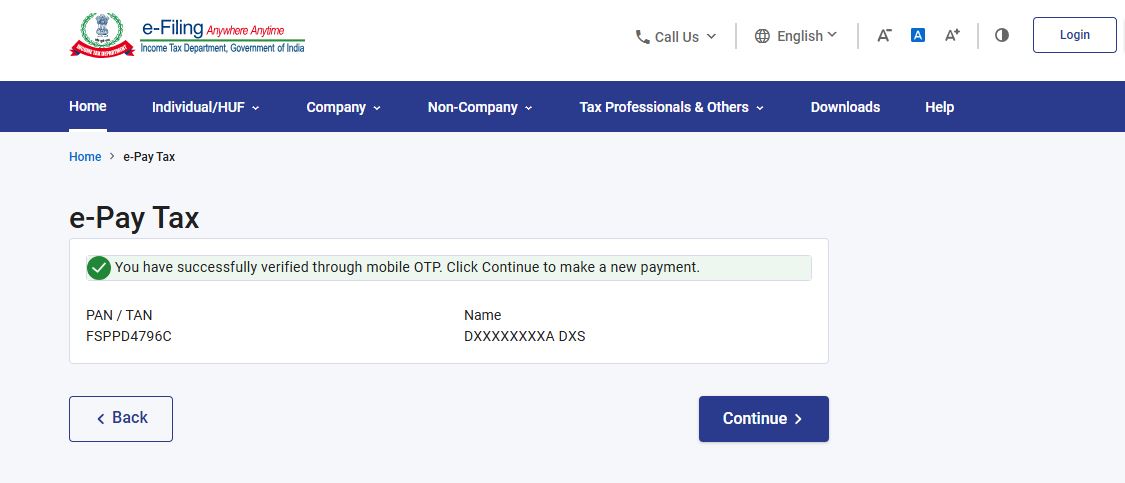Decrease font size with A- icon
1125x483 pixels.
[884, 35]
